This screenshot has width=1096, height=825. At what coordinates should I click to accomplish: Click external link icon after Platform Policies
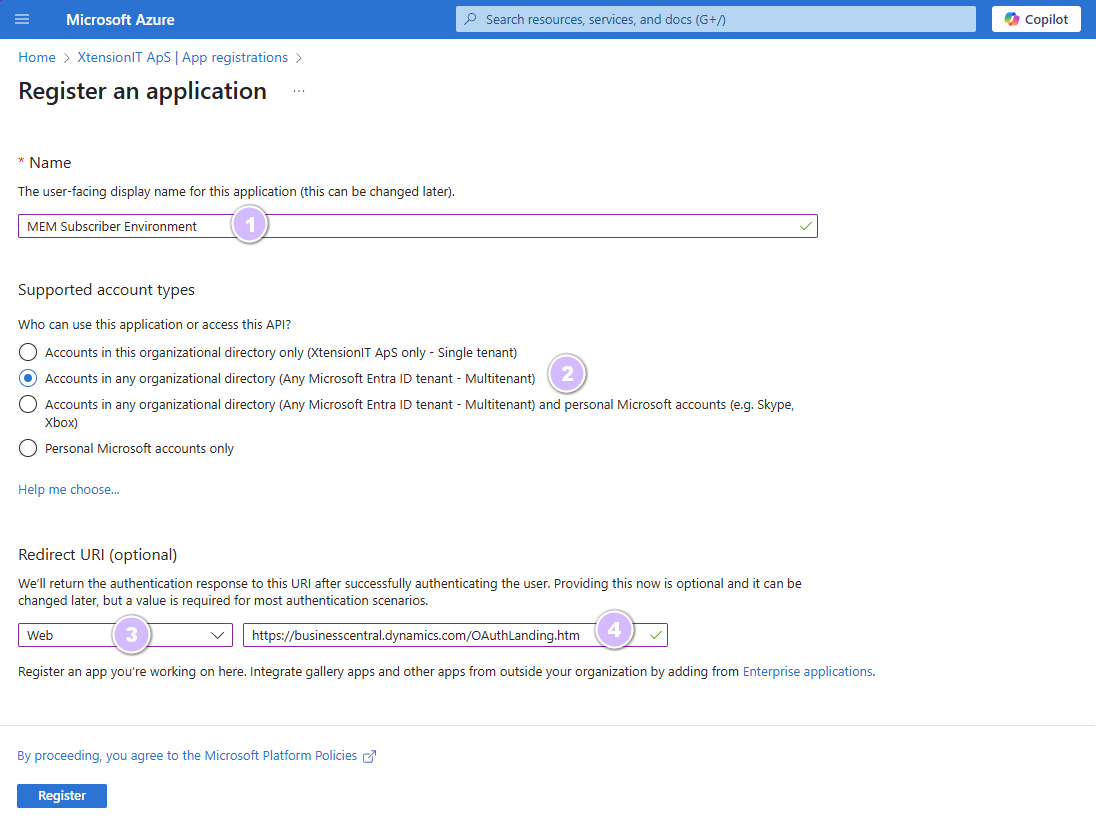369,756
